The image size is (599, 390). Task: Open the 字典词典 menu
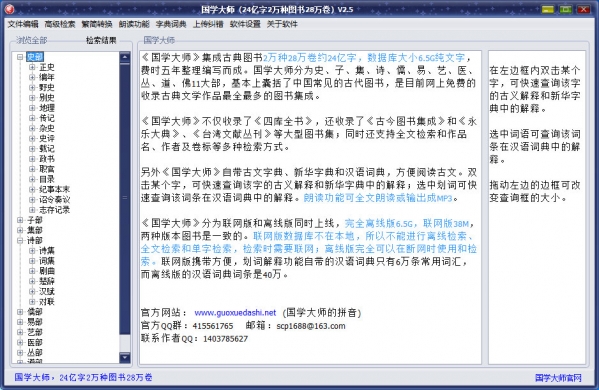171,24
